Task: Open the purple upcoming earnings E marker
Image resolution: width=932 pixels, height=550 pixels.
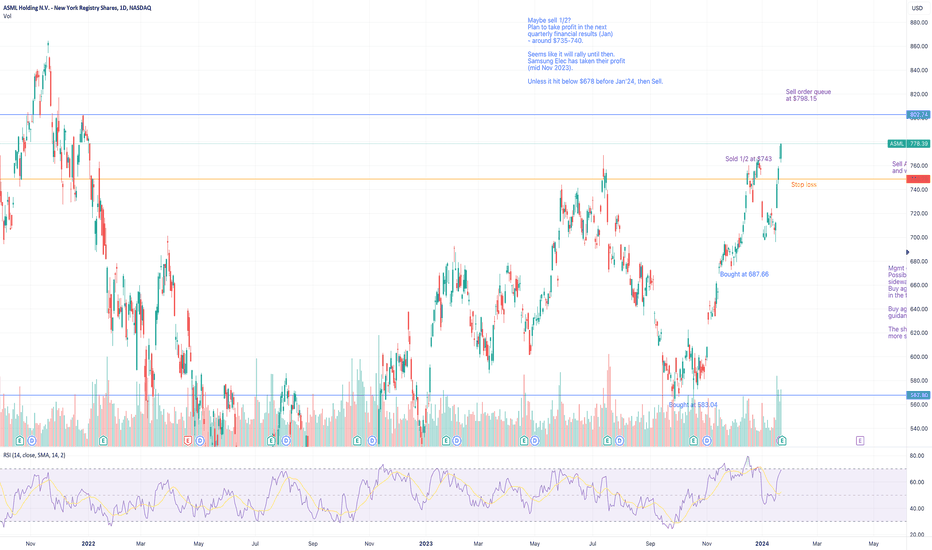Action: point(859,441)
